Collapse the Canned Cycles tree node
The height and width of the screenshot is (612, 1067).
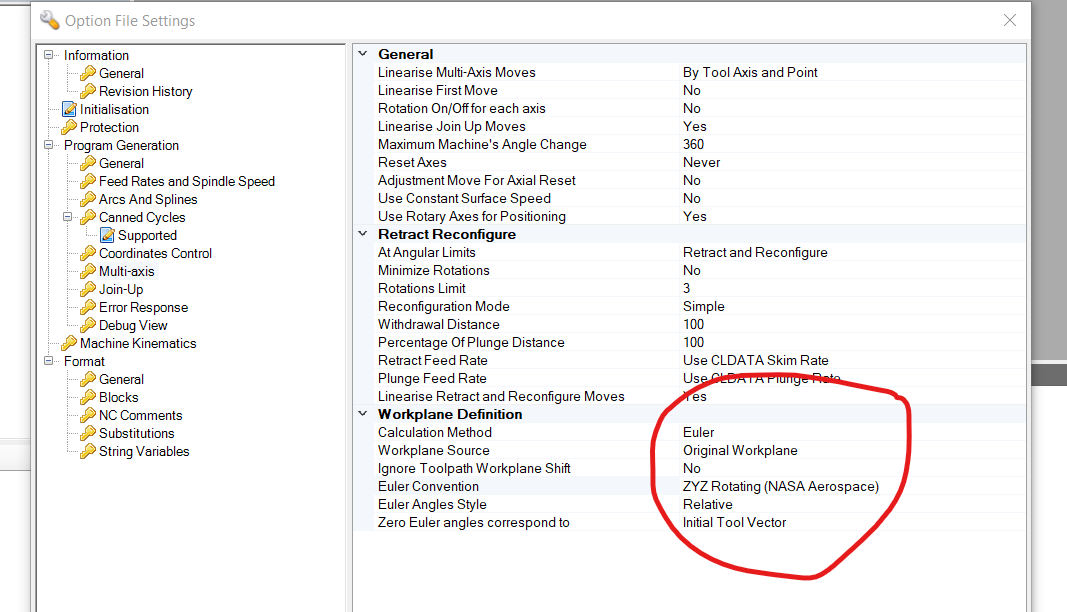click(x=68, y=217)
